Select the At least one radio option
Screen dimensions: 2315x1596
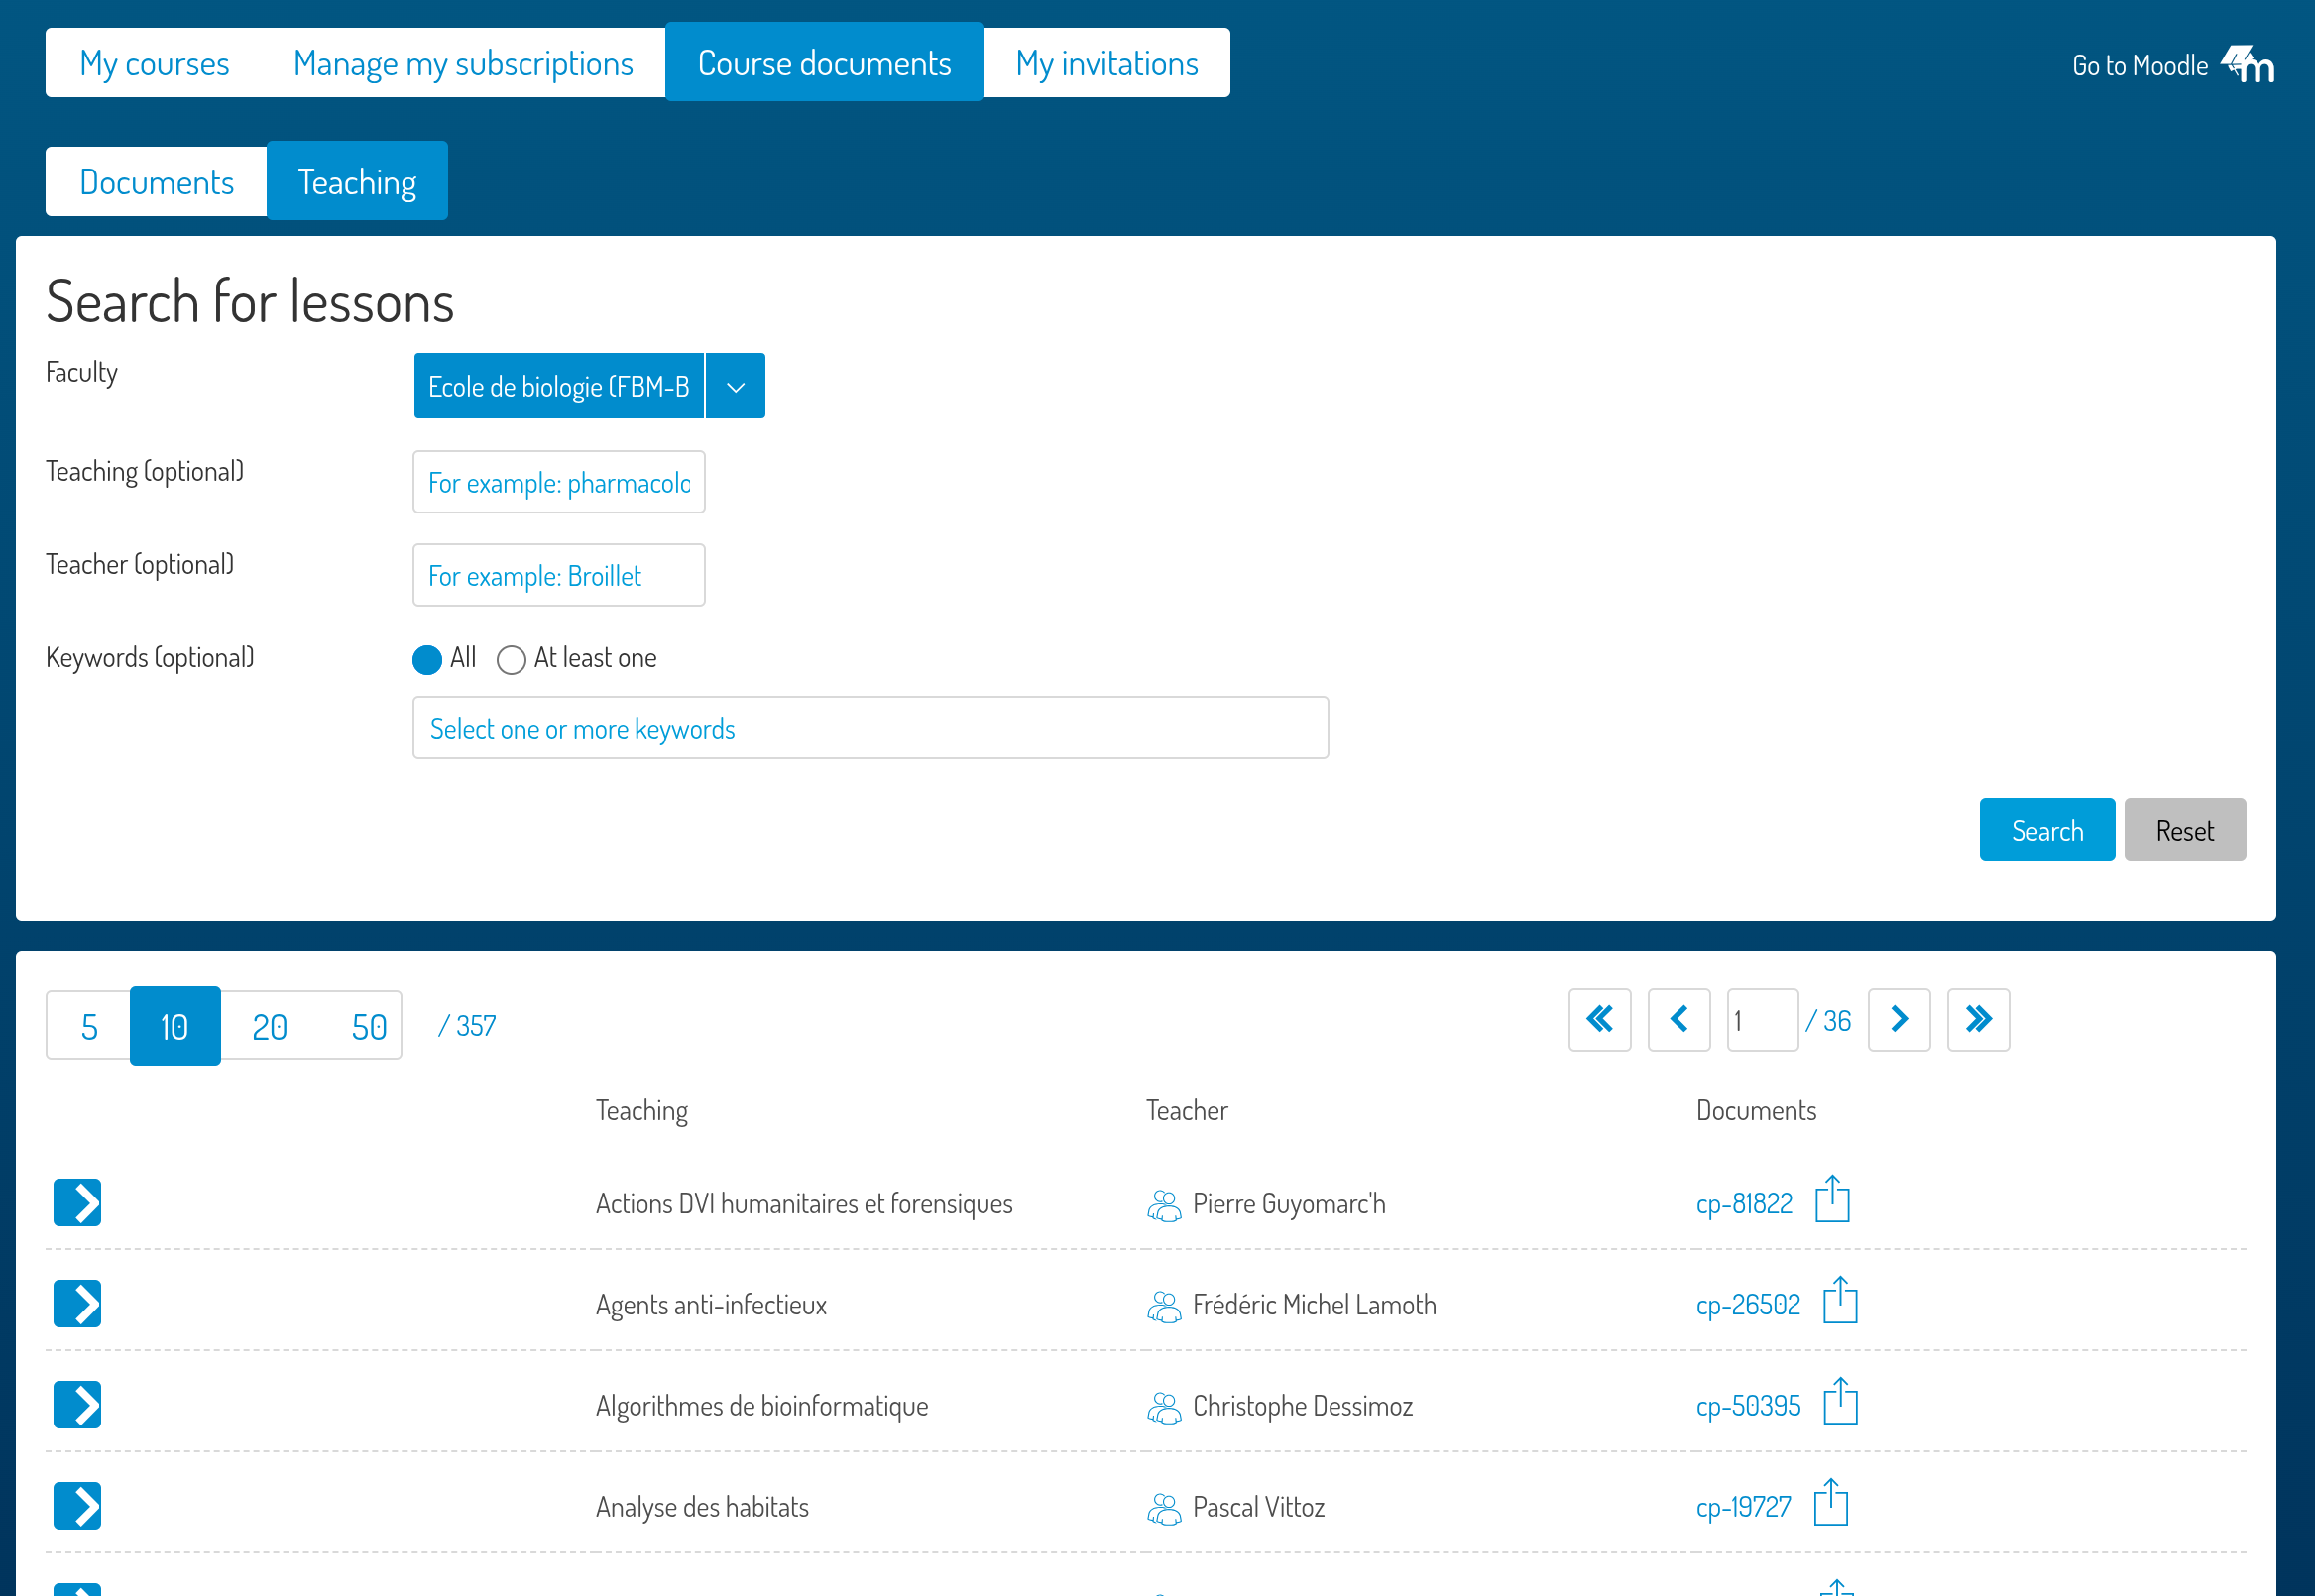tap(511, 660)
